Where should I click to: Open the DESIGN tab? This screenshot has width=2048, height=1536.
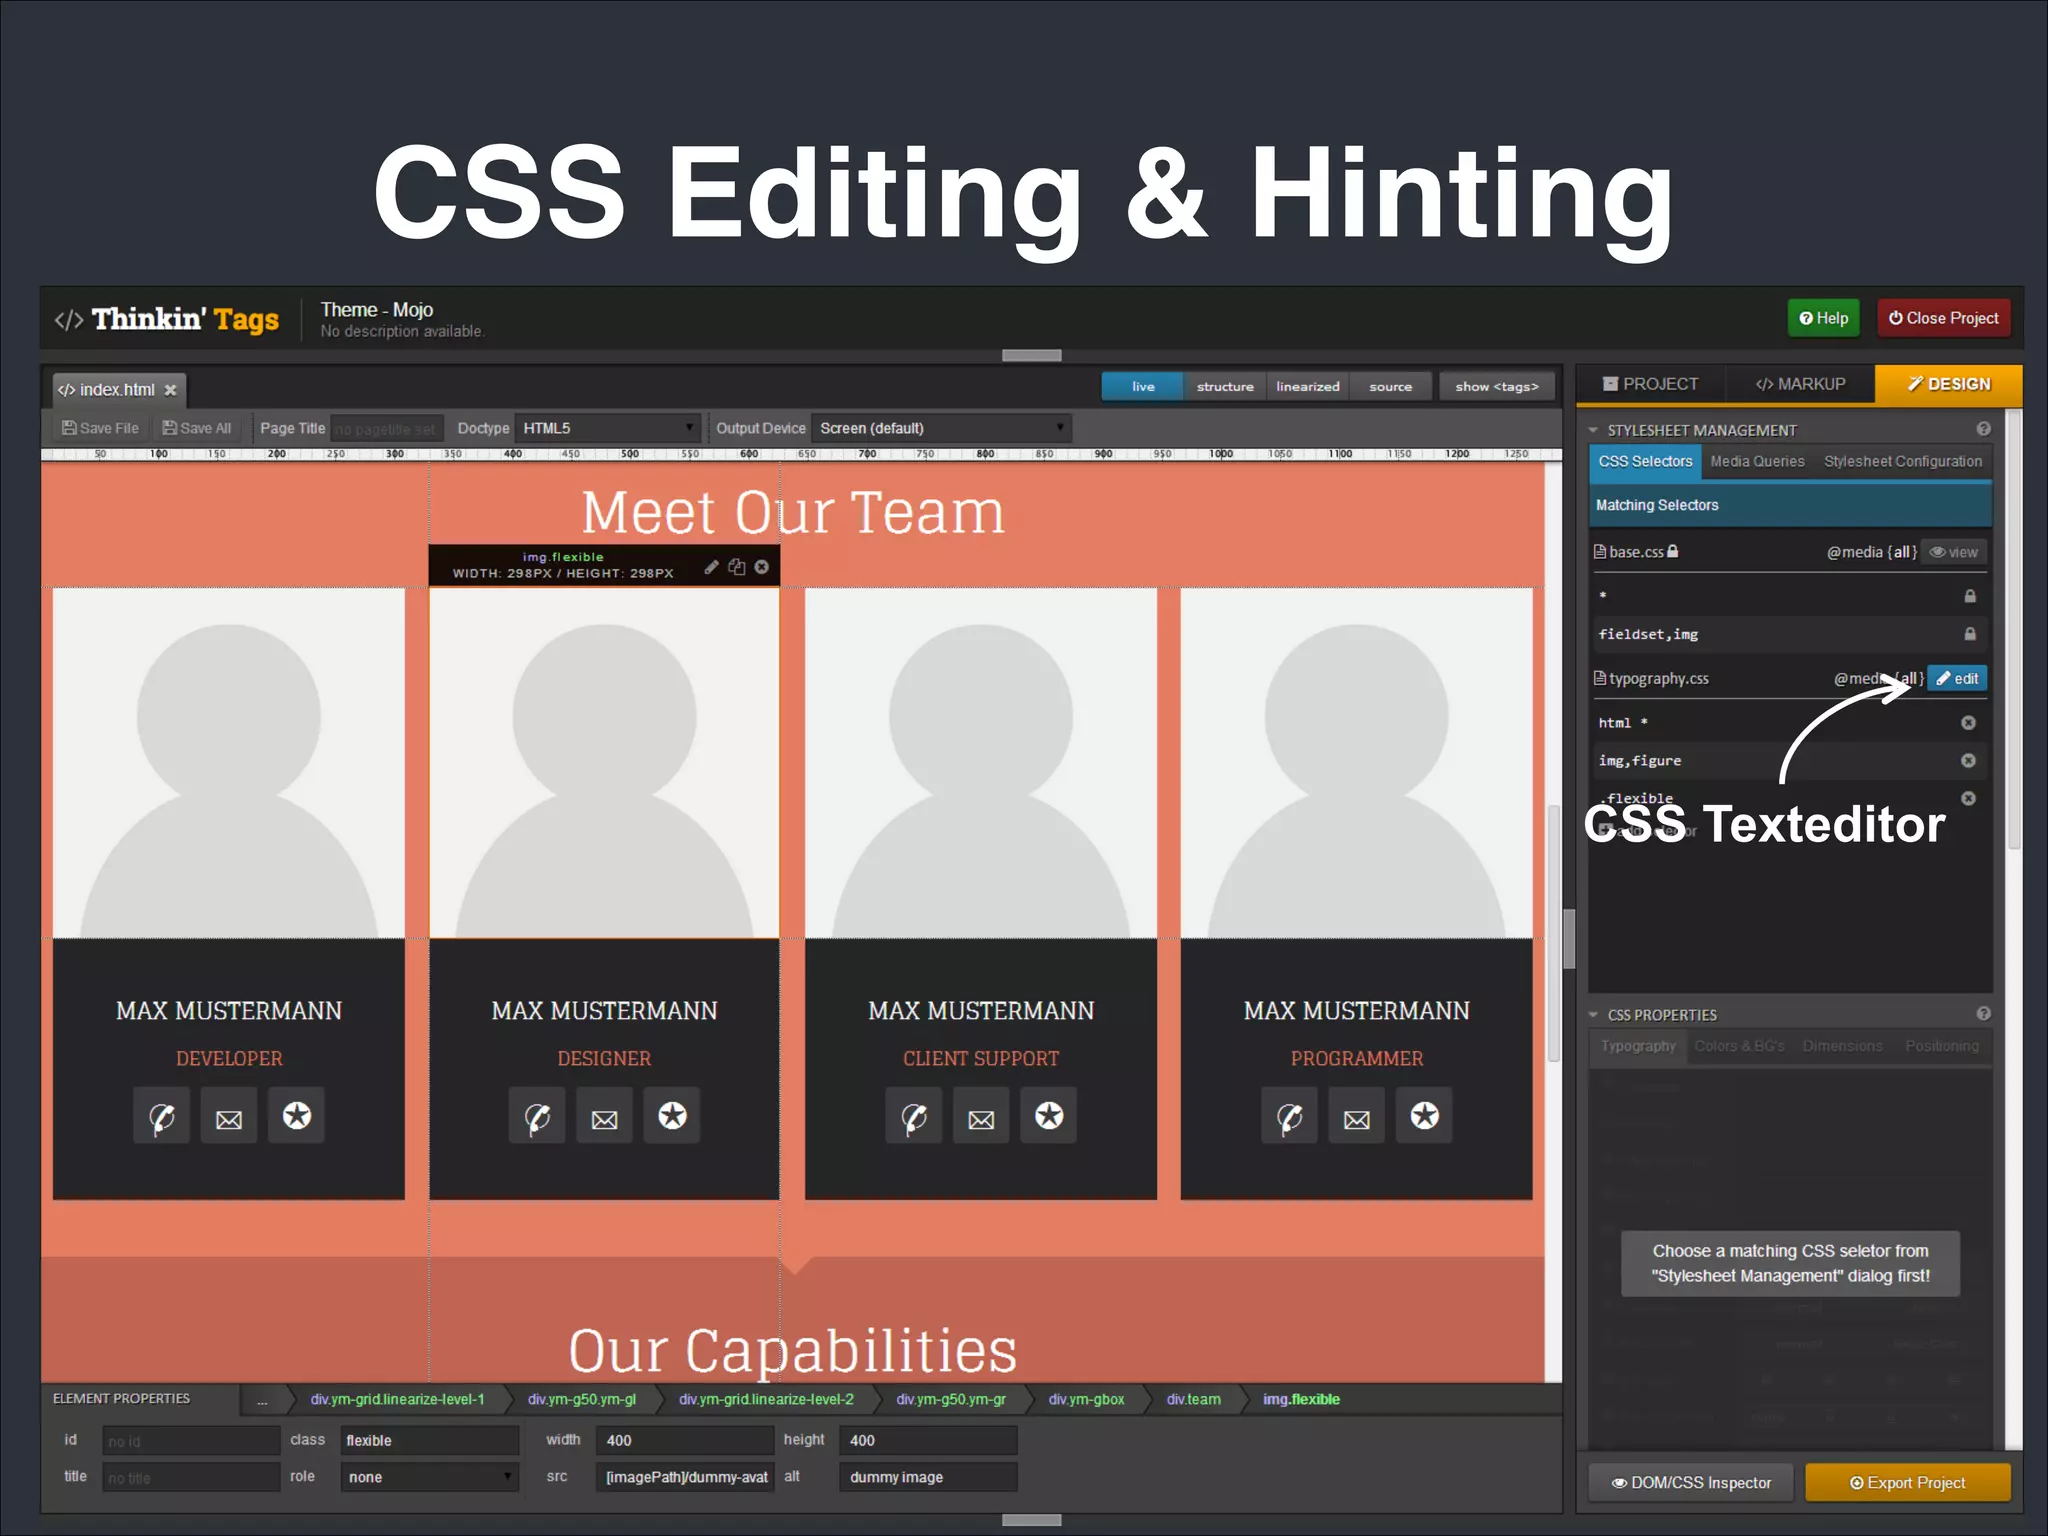coord(1948,384)
